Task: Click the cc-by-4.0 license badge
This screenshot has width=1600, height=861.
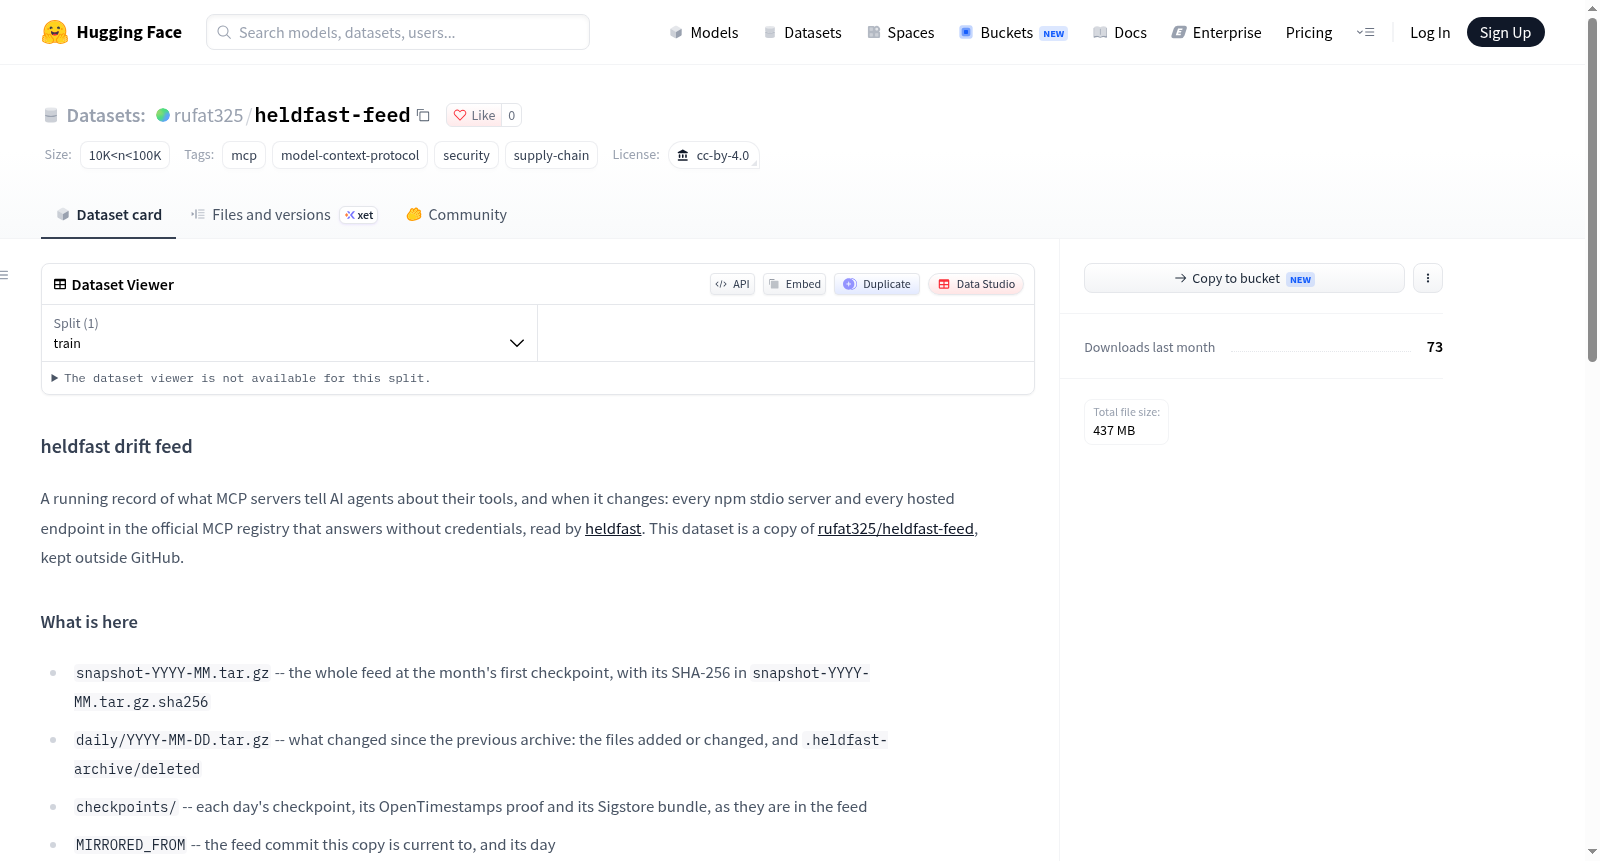Action: point(714,155)
